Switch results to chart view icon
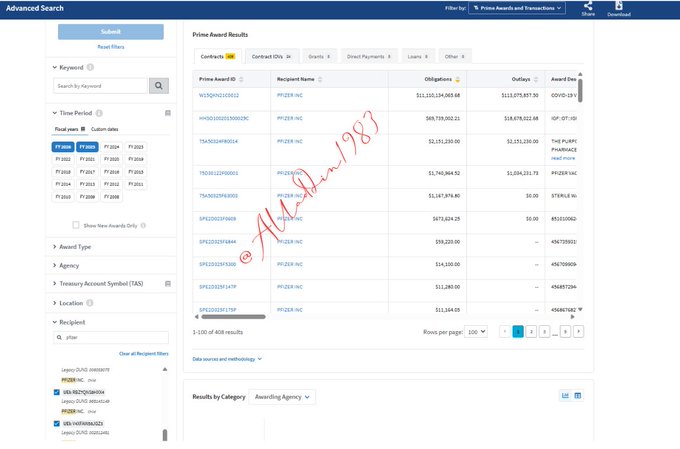The height and width of the screenshot is (449, 680). pos(565,396)
